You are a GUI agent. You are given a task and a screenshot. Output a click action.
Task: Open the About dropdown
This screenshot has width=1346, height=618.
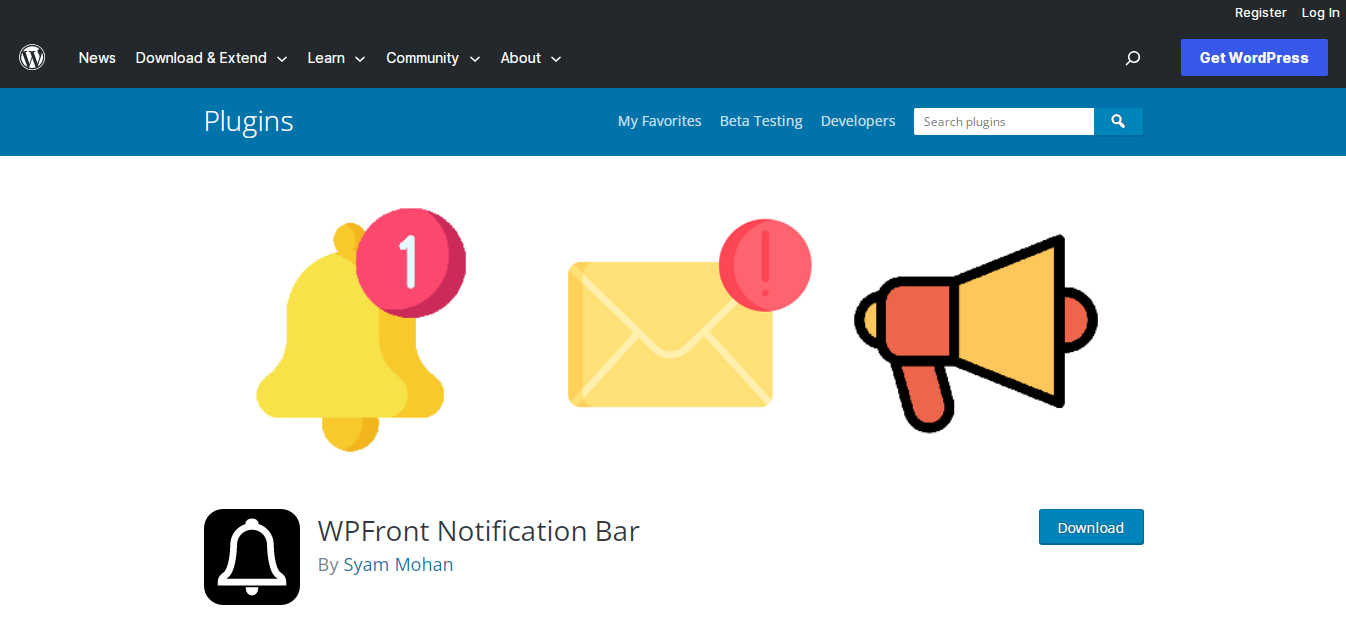[520, 58]
